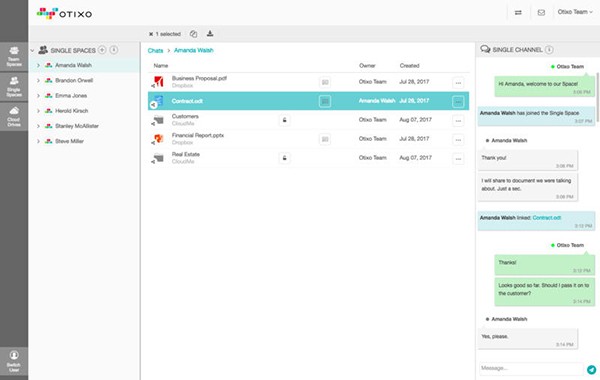
Task: Open the mail envelope icon in header
Action: pyautogui.click(x=541, y=13)
